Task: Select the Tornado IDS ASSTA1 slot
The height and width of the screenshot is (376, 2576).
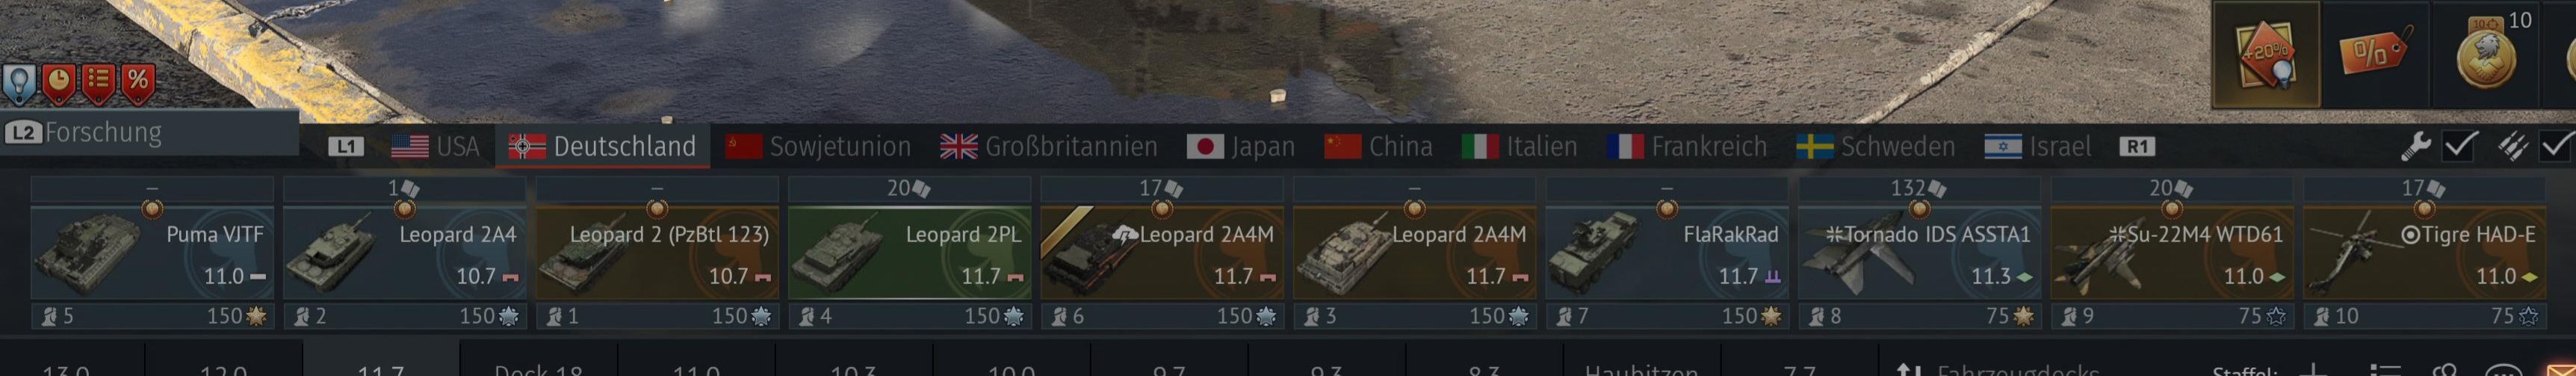Action: tap(1919, 252)
